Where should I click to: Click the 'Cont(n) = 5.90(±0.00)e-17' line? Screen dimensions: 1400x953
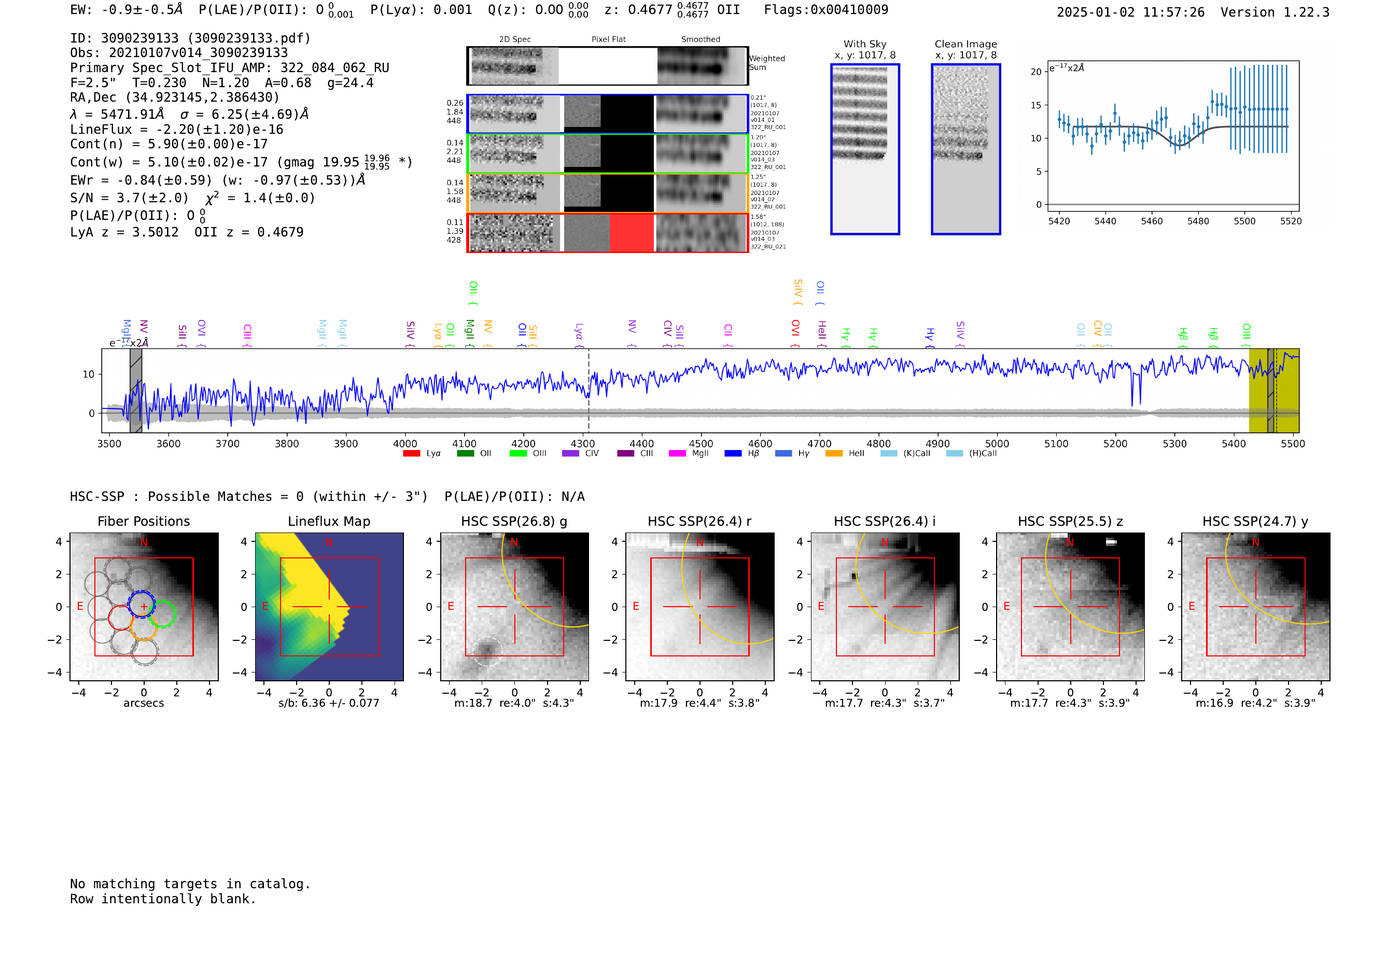coord(169,144)
